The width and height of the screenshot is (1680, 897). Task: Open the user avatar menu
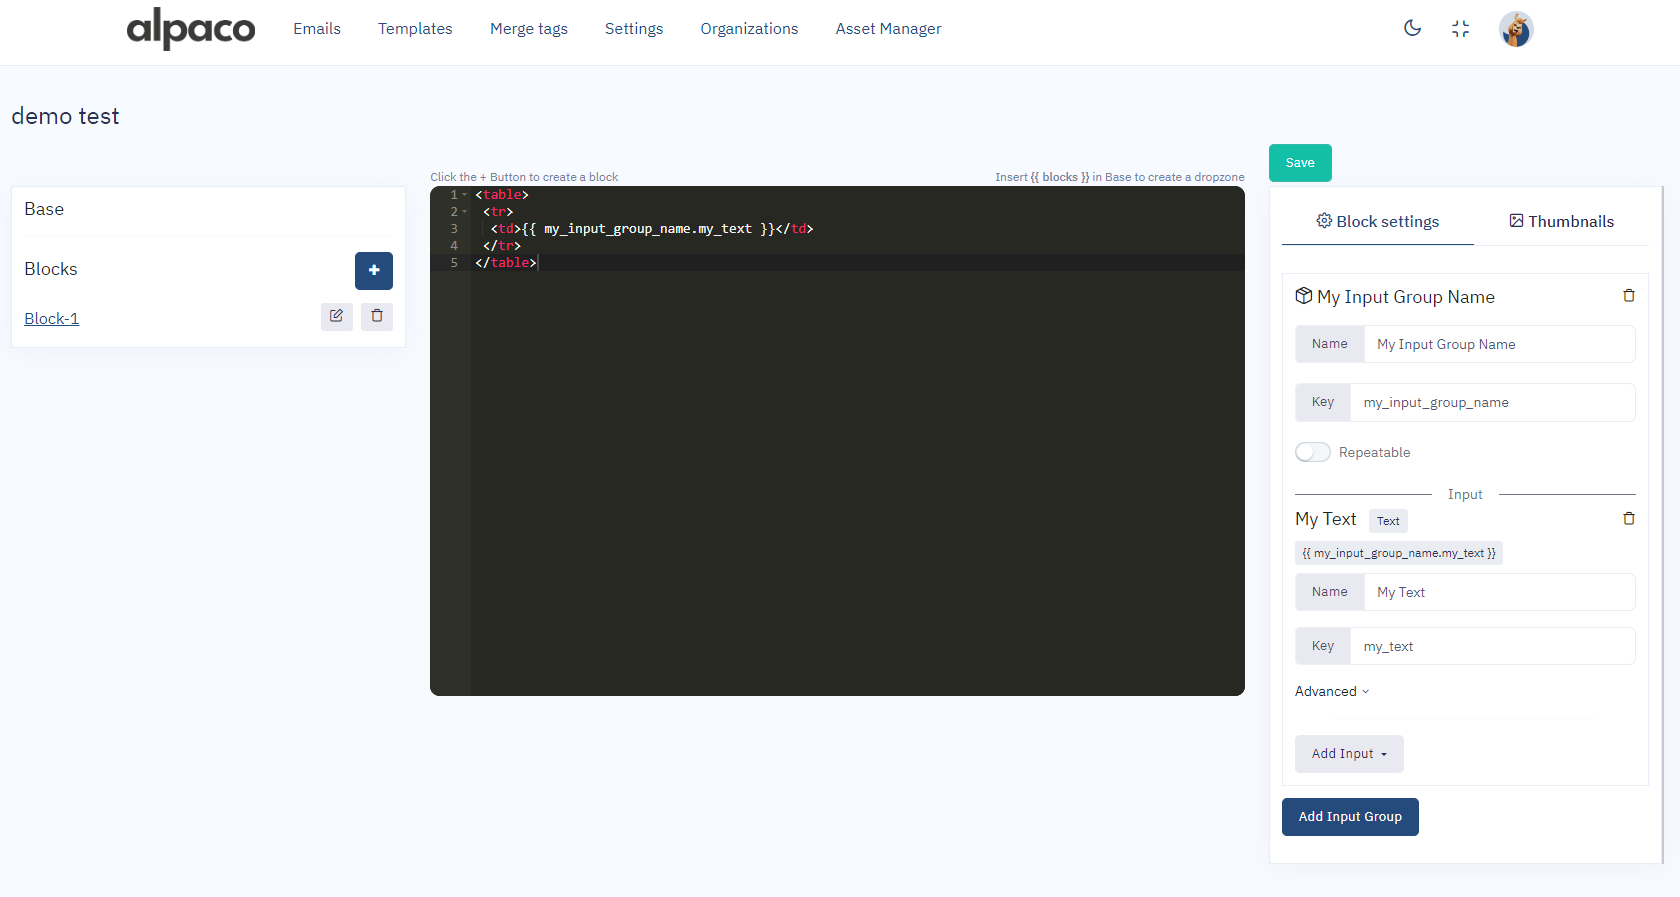click(x=1515, y=29)
